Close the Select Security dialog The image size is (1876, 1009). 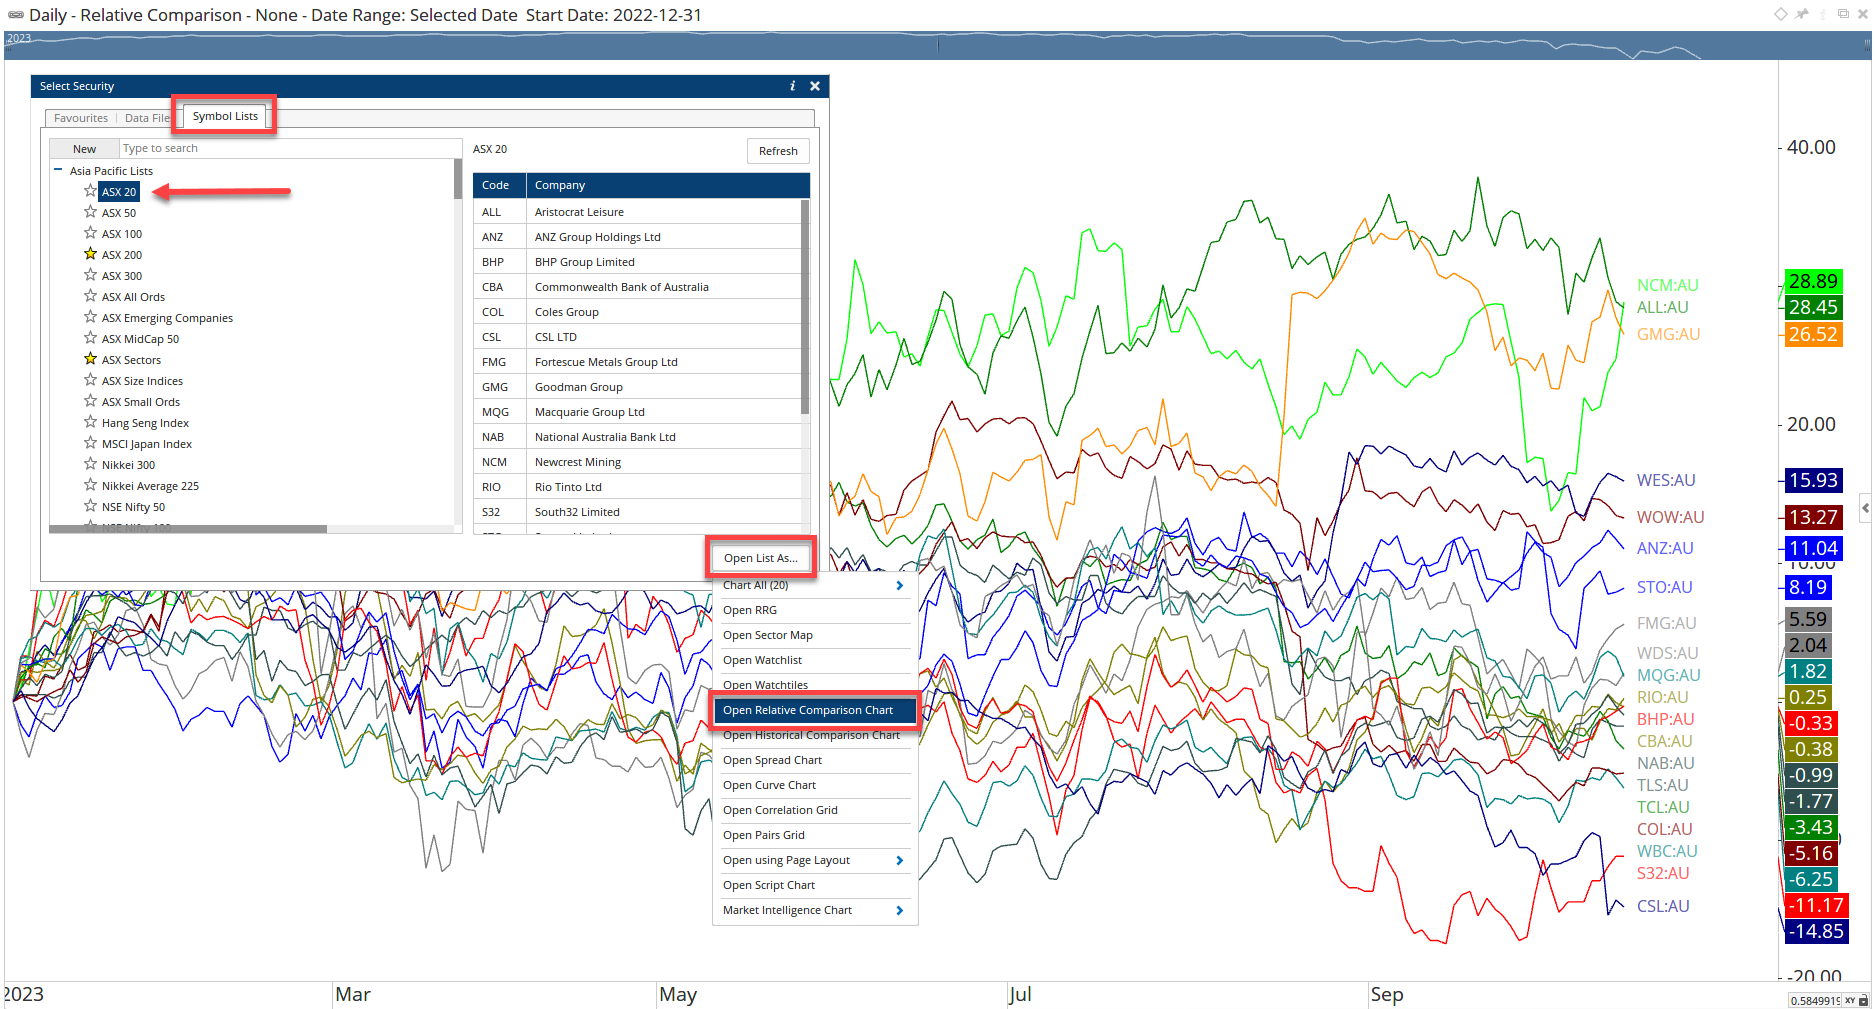815,86
